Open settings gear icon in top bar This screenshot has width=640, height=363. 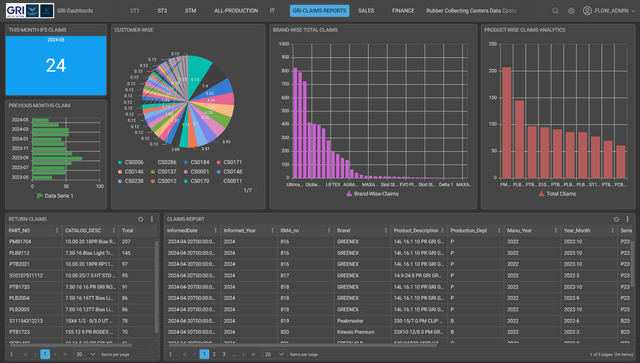571,11
